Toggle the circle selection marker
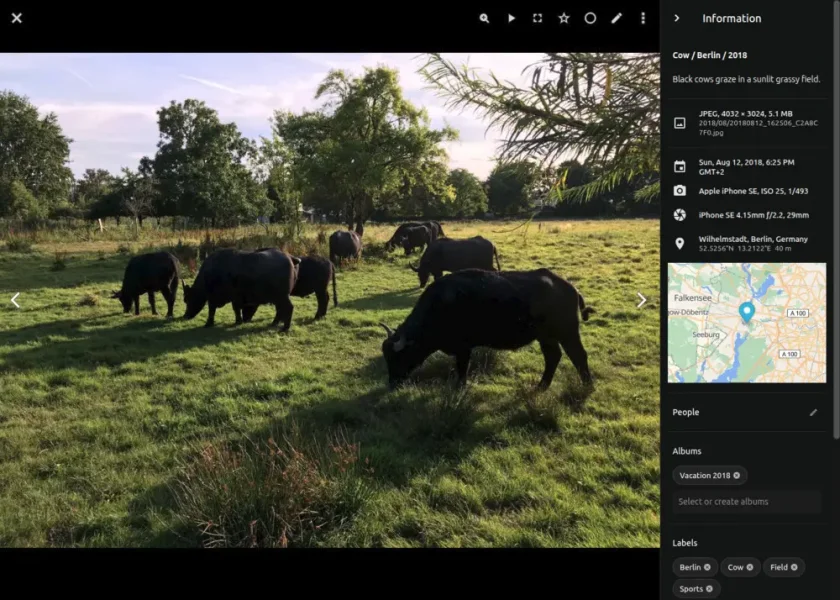This screenshot has width=840, height=600. point(590,18)
